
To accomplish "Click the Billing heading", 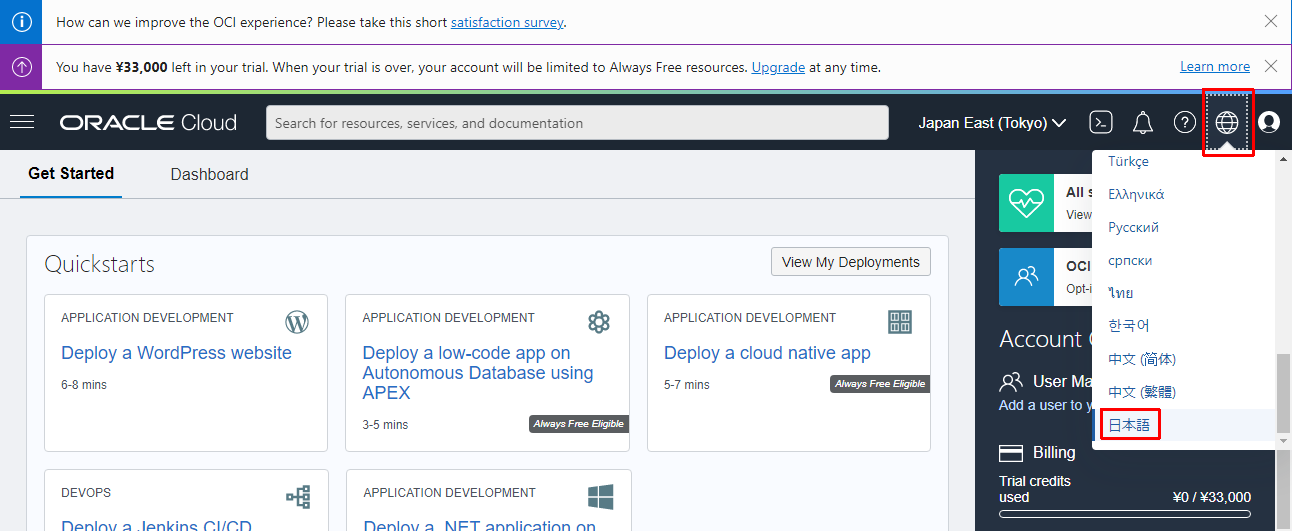I will tap(1054, 453).
